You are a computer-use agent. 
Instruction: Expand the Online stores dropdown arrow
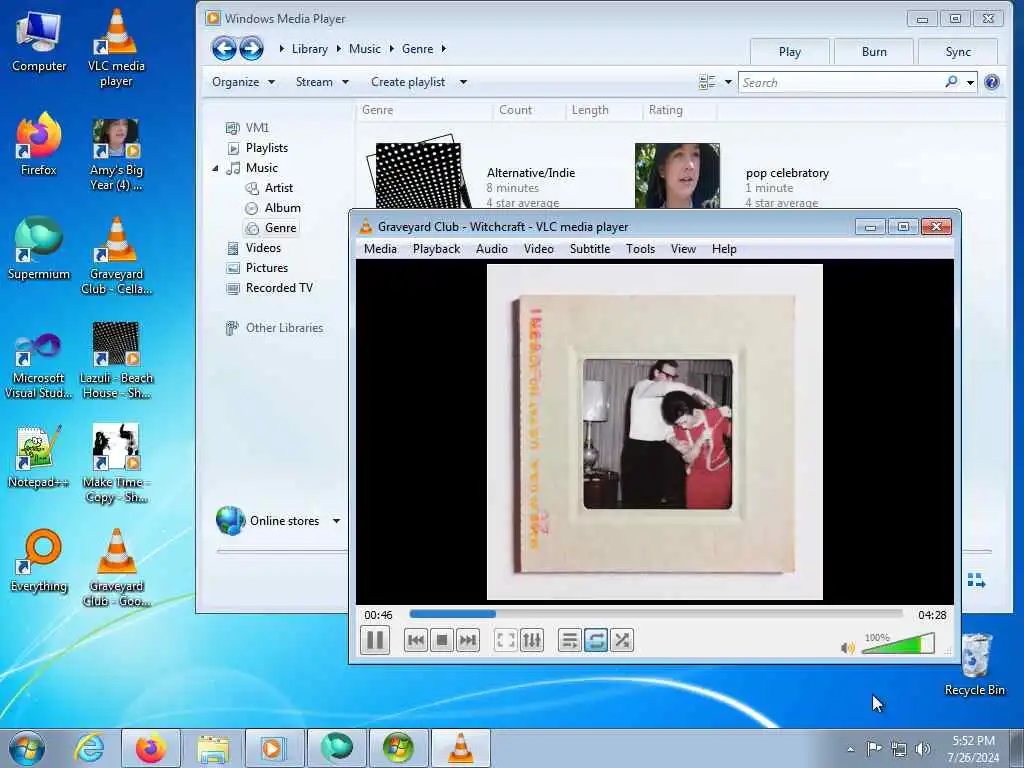click(x=336, y=521)
